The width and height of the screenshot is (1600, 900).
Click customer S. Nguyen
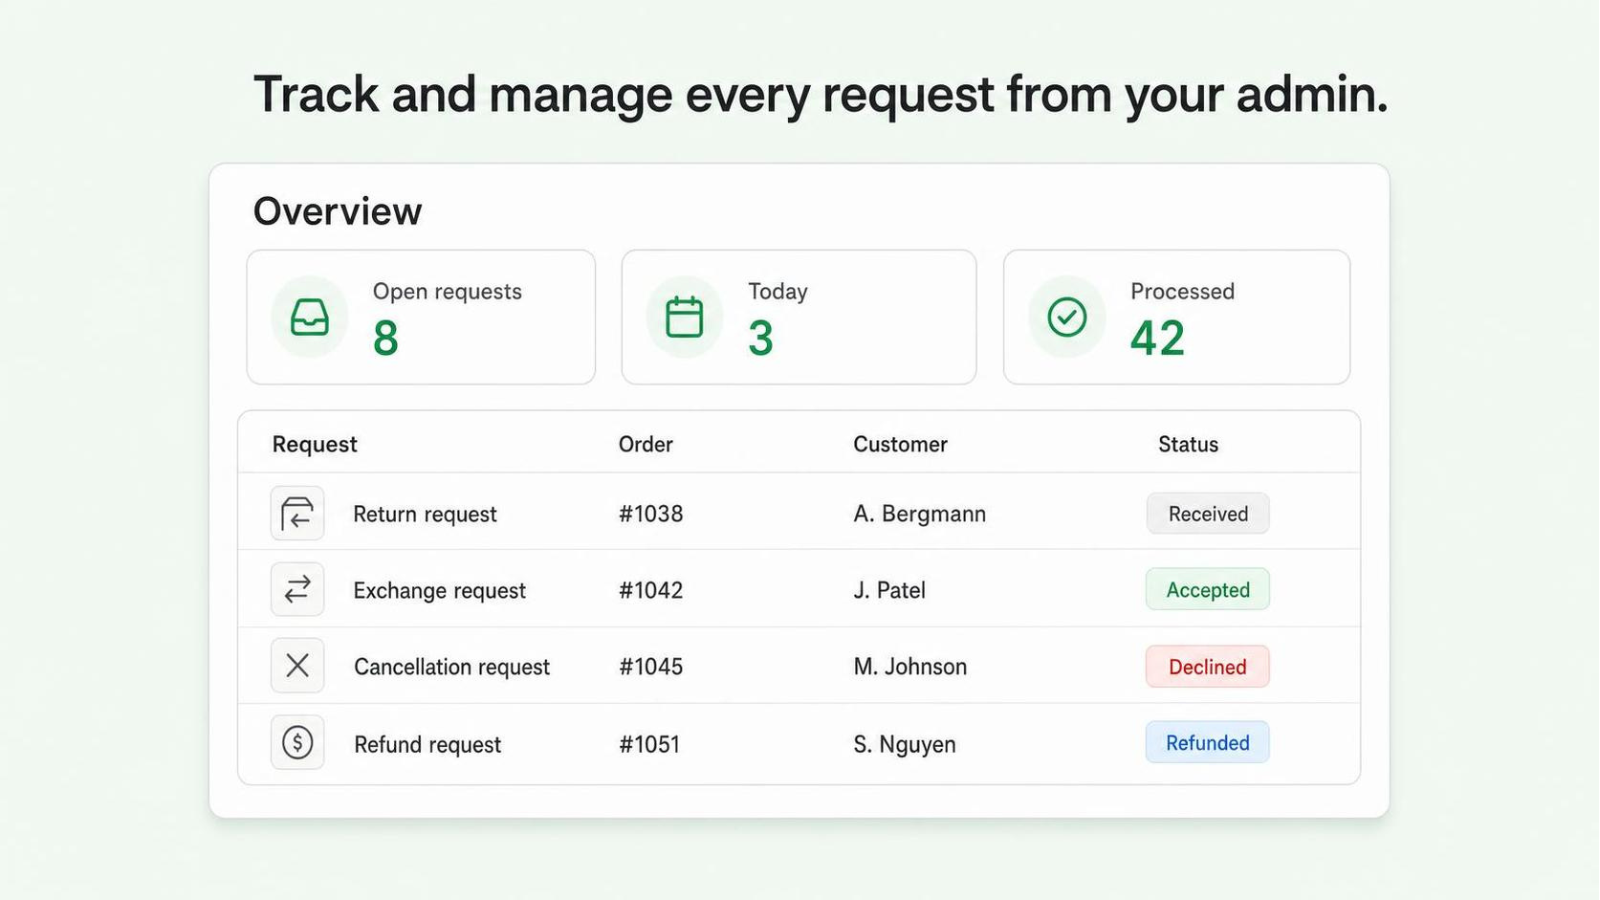tap(904, 745)
